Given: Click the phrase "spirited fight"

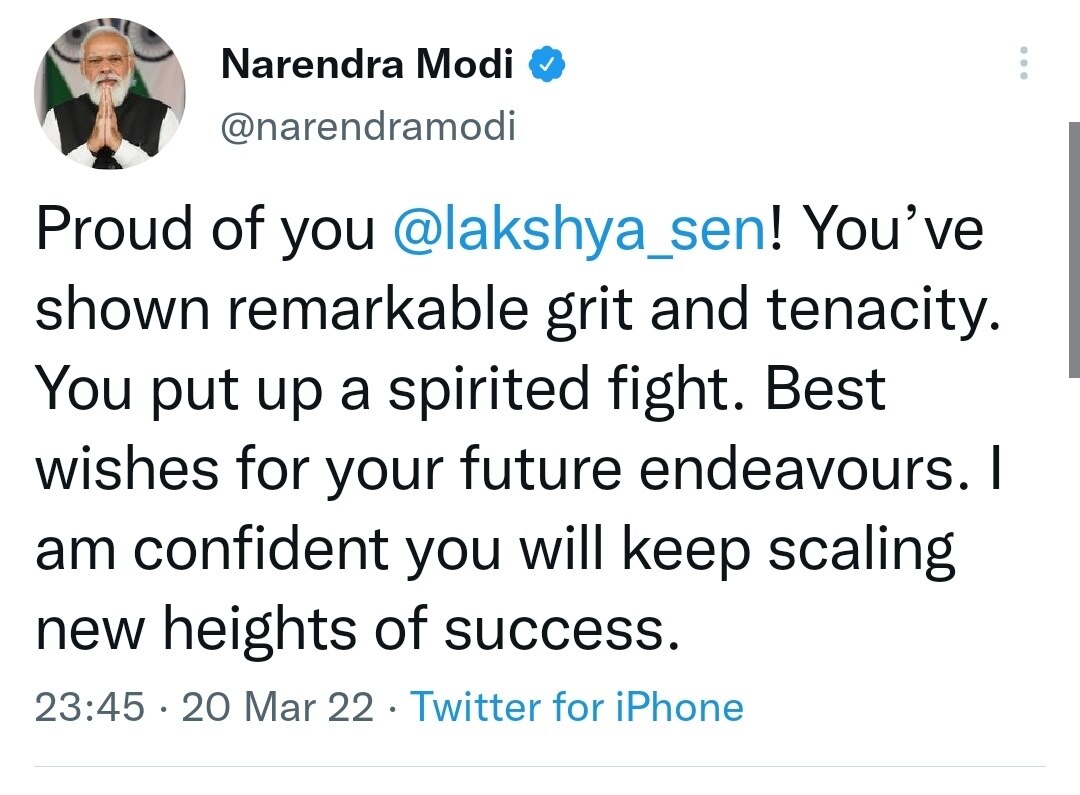Looking at the screenshot, I should click(556, 390).
